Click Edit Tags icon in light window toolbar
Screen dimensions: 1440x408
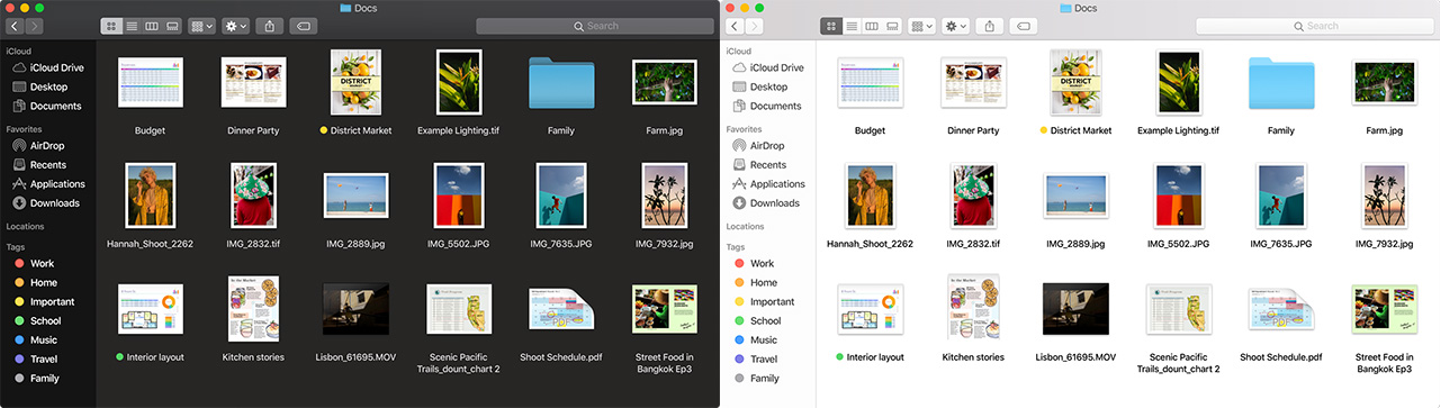point(1022,26)
